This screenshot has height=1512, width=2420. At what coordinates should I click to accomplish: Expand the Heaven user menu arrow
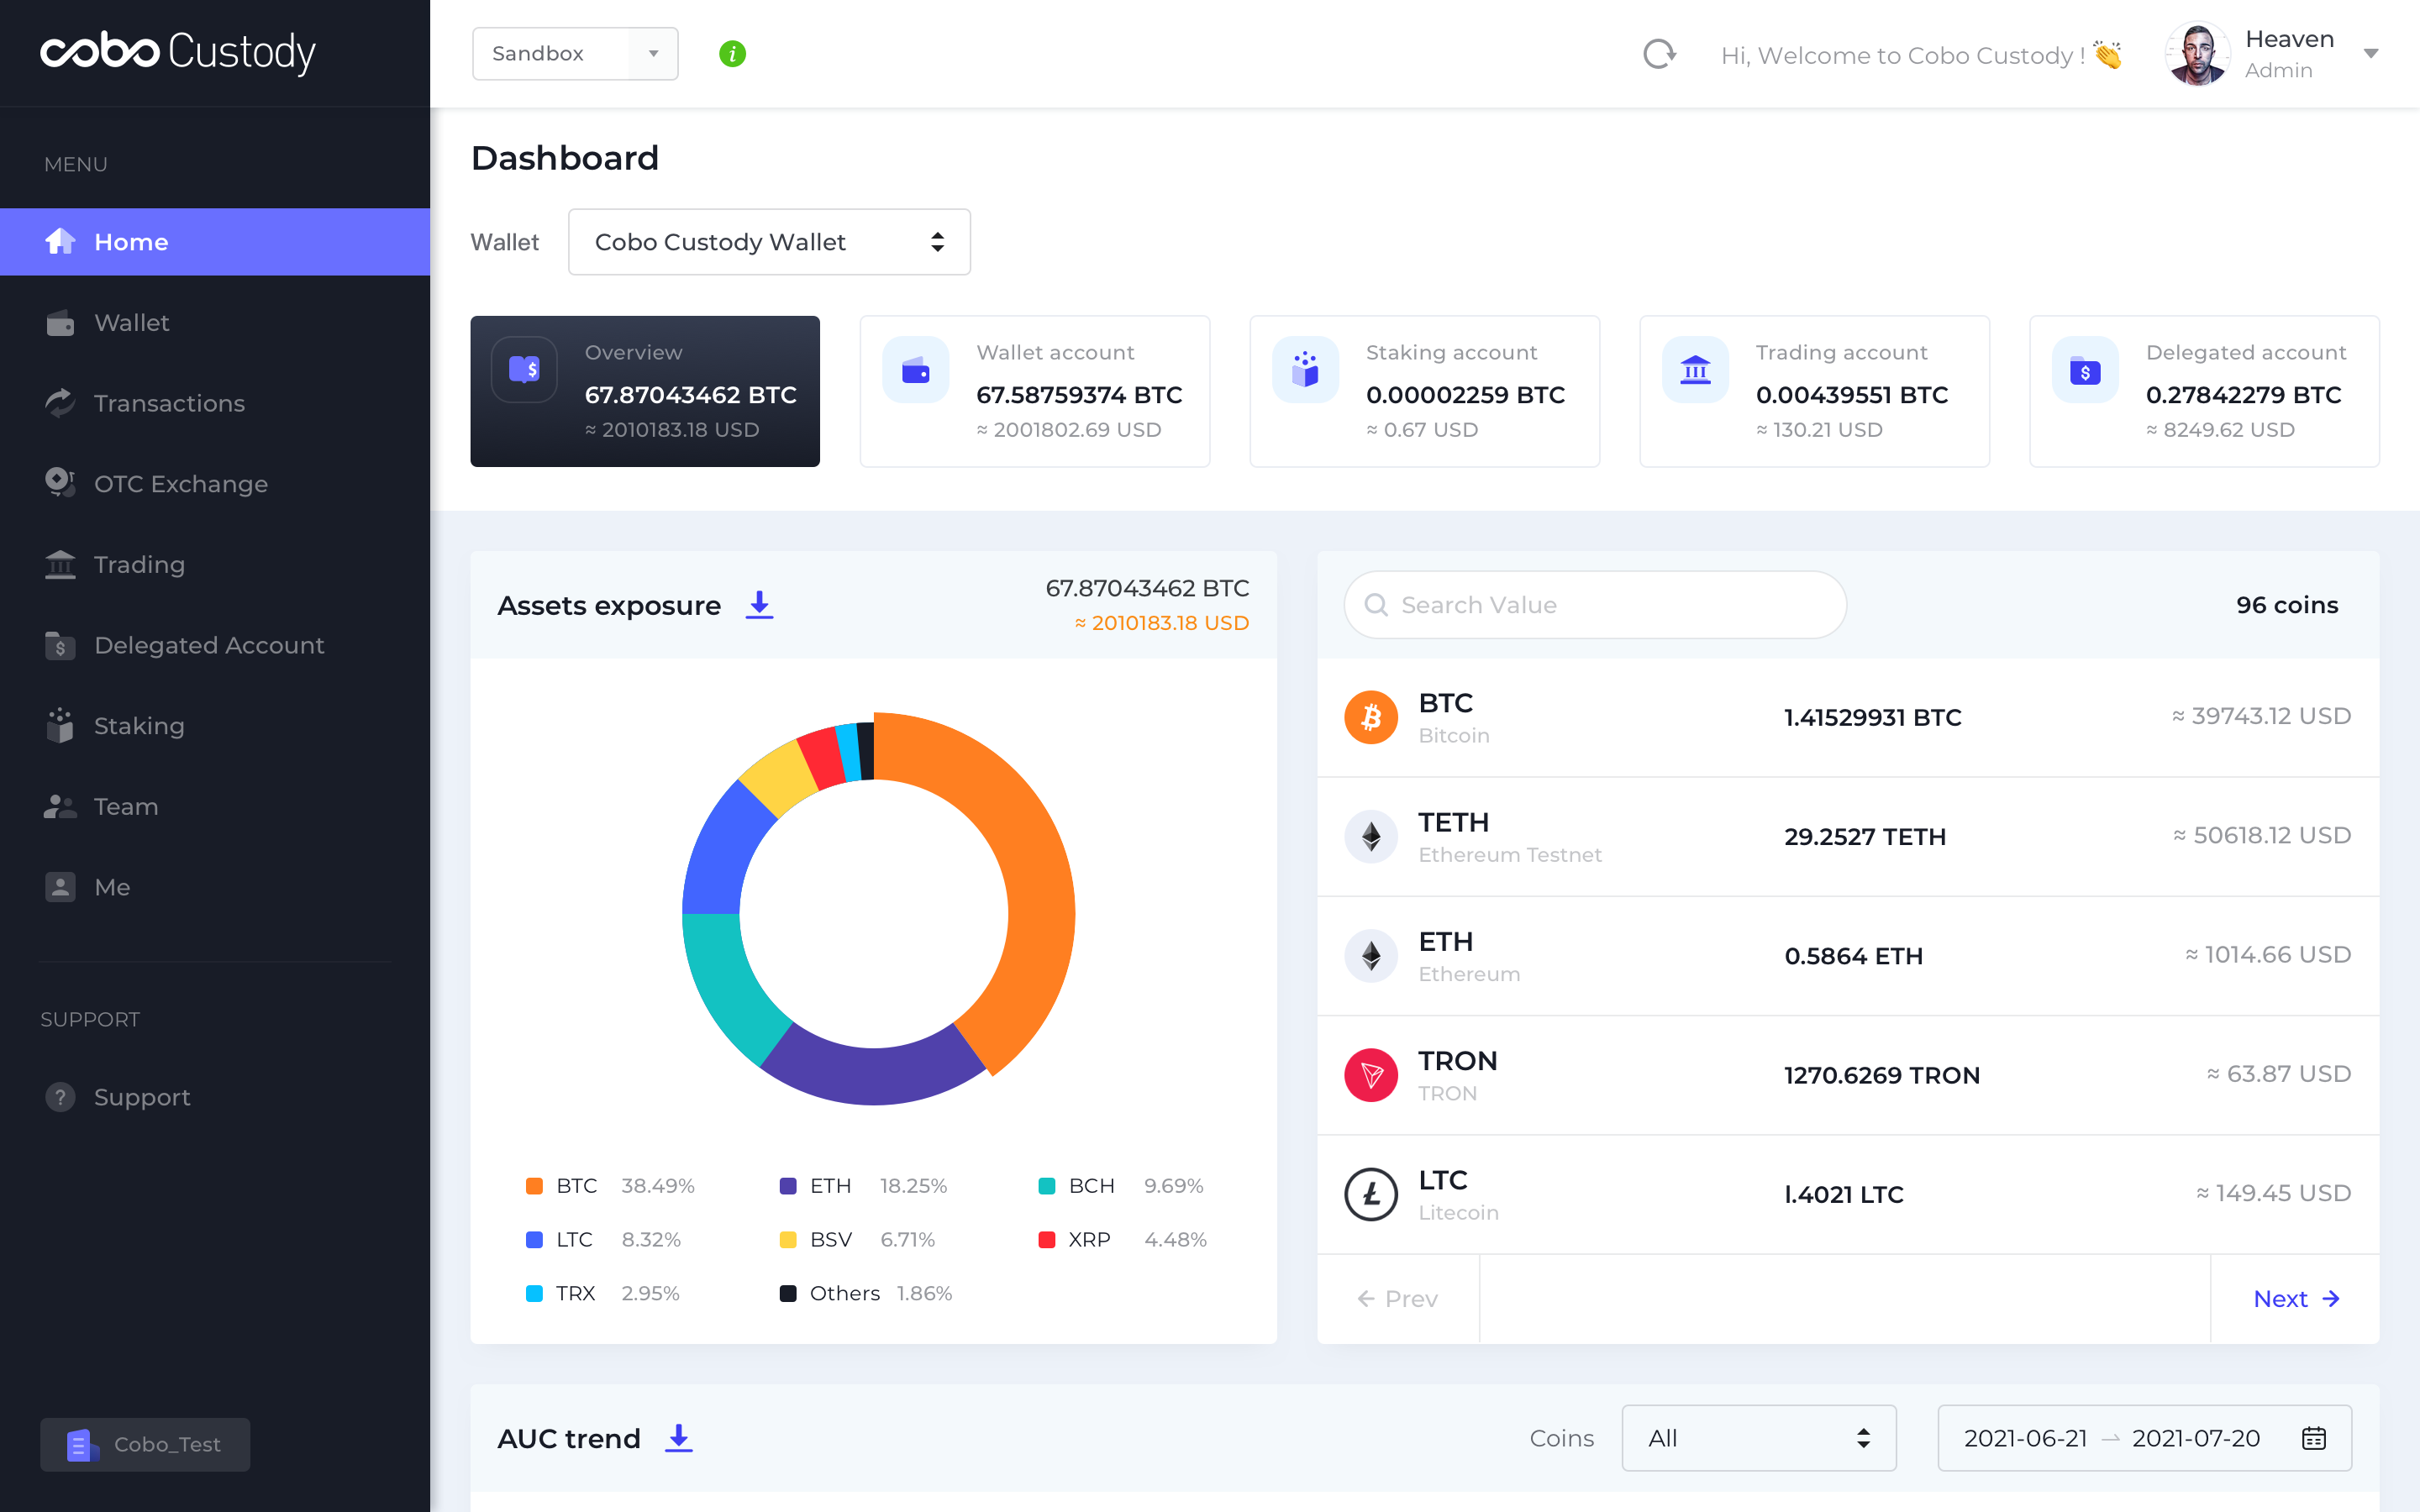pos(2371,54)
